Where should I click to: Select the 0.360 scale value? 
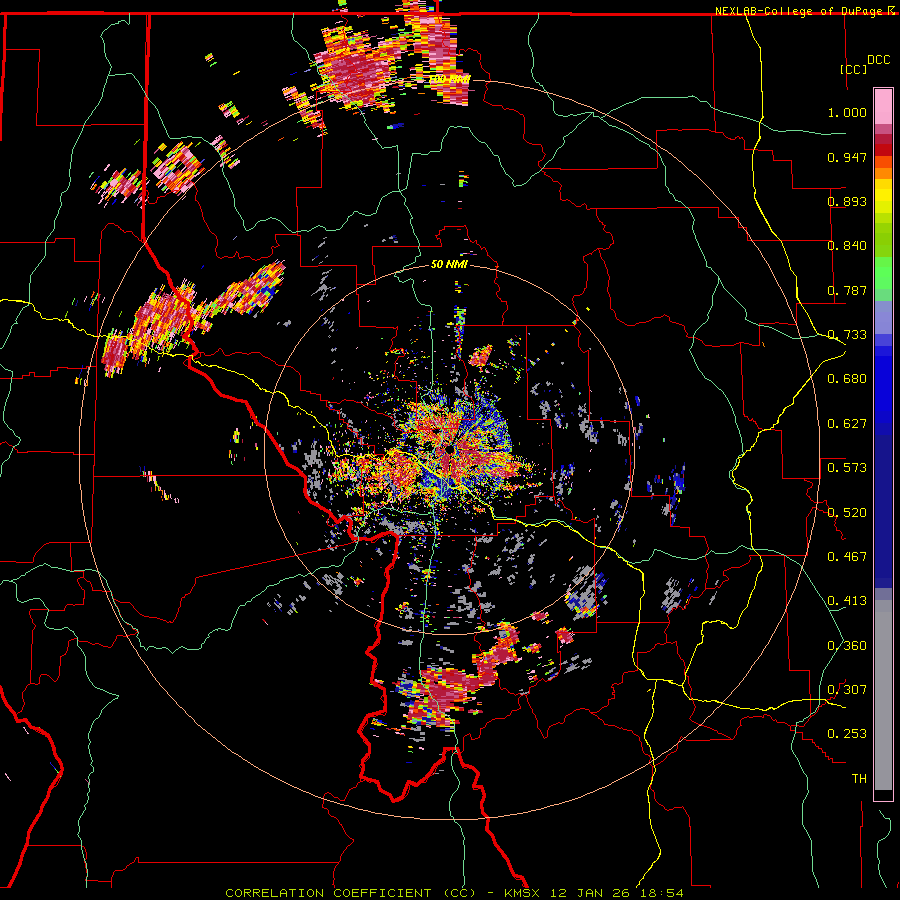pos(847,645)
